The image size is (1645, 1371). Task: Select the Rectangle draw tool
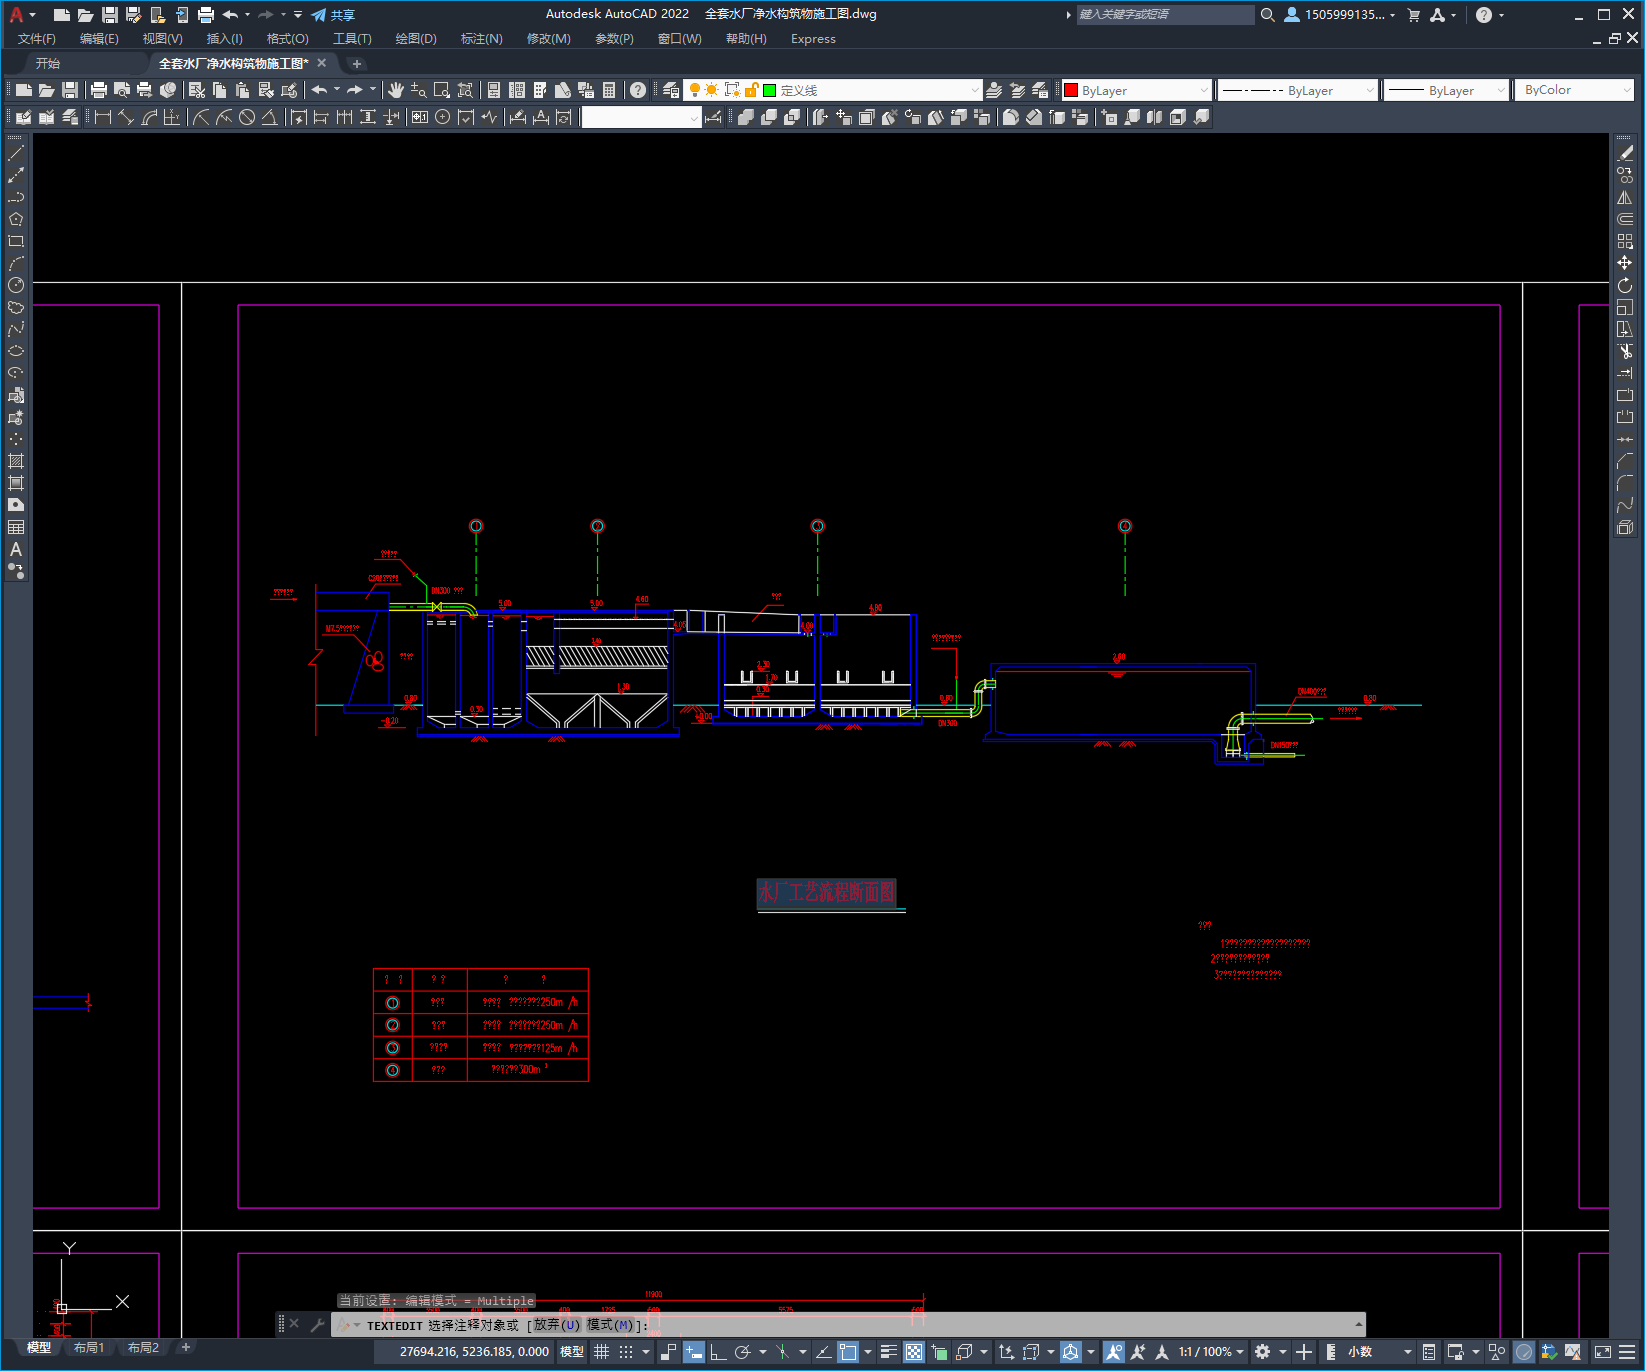[x=16, y=241]
